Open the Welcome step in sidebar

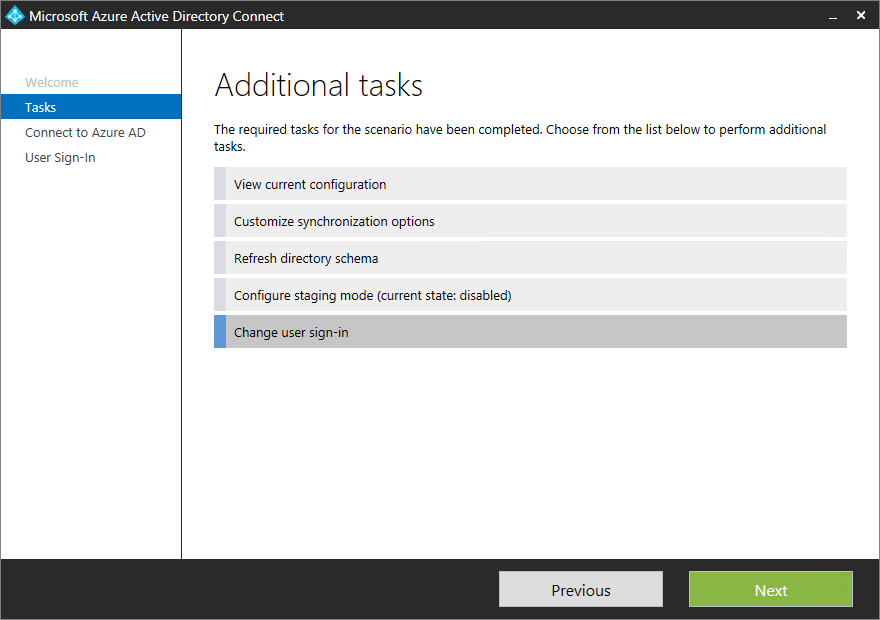point(52,82)
